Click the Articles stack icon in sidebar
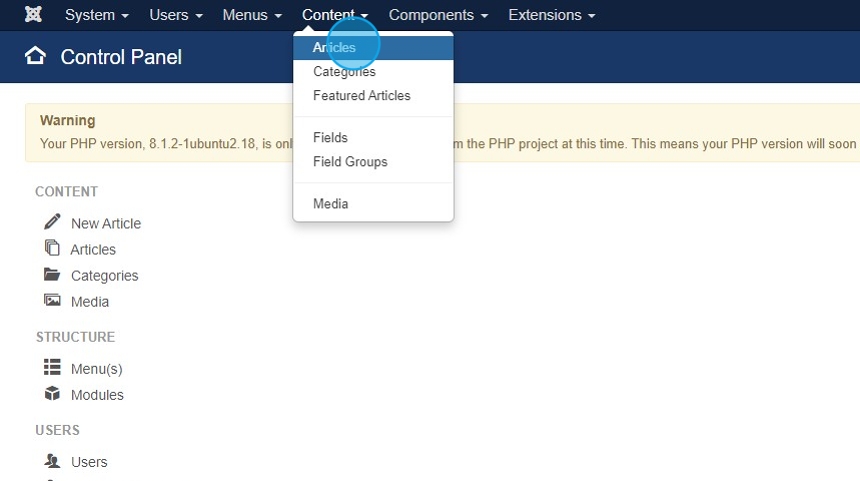The width and height of the screenshot is (860, 481). click(x=52, y=248)
